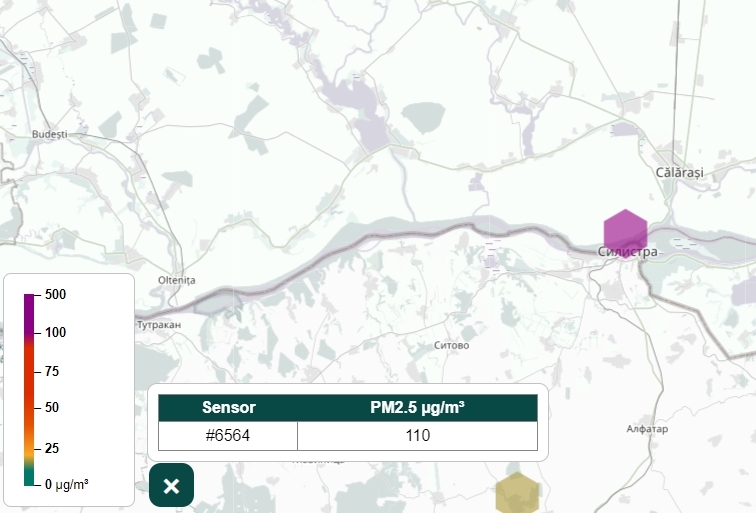Select the olive-yellow hexagon sensor marker
Viewport: 756px width, 513px height.
(518, 493)
